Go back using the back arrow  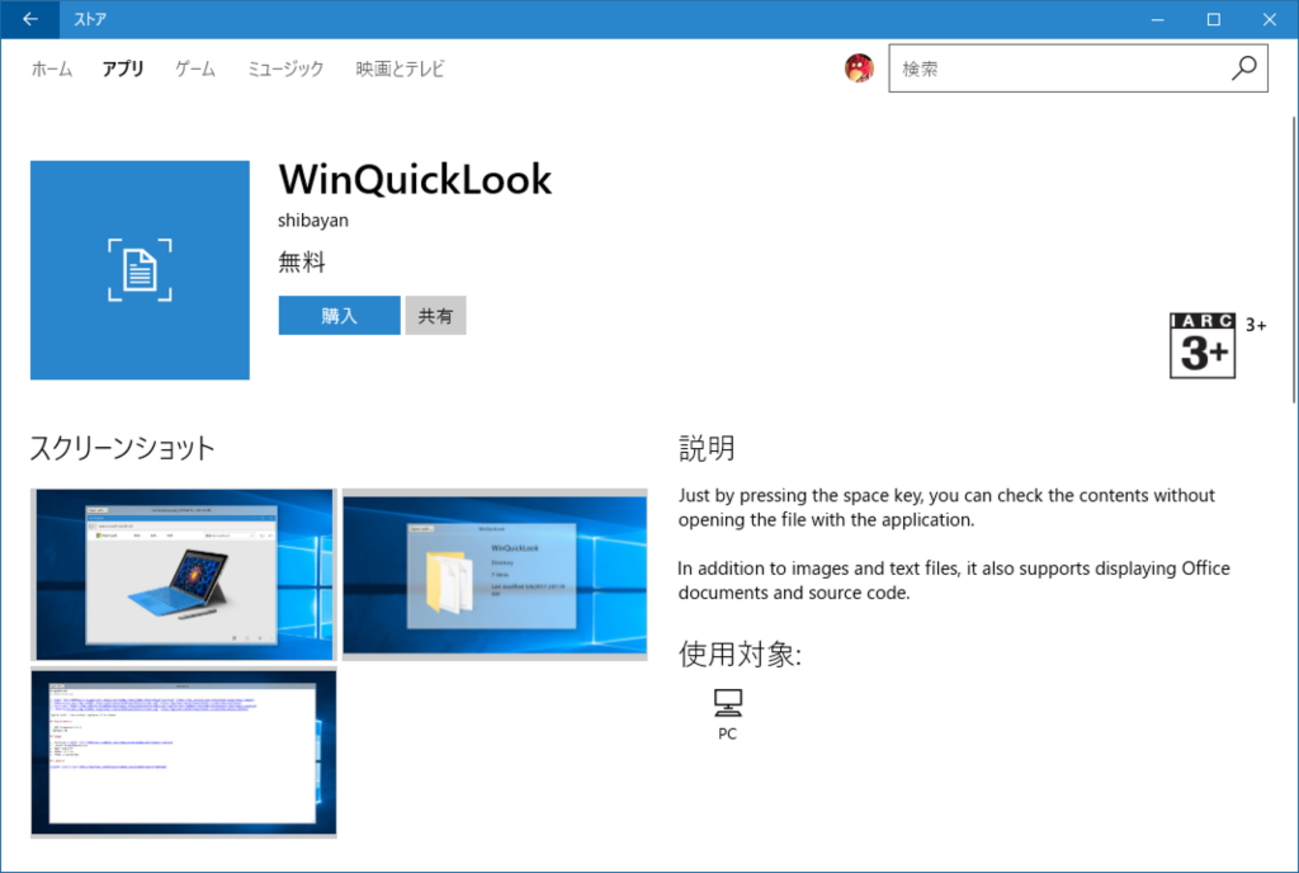pos(30,19)
